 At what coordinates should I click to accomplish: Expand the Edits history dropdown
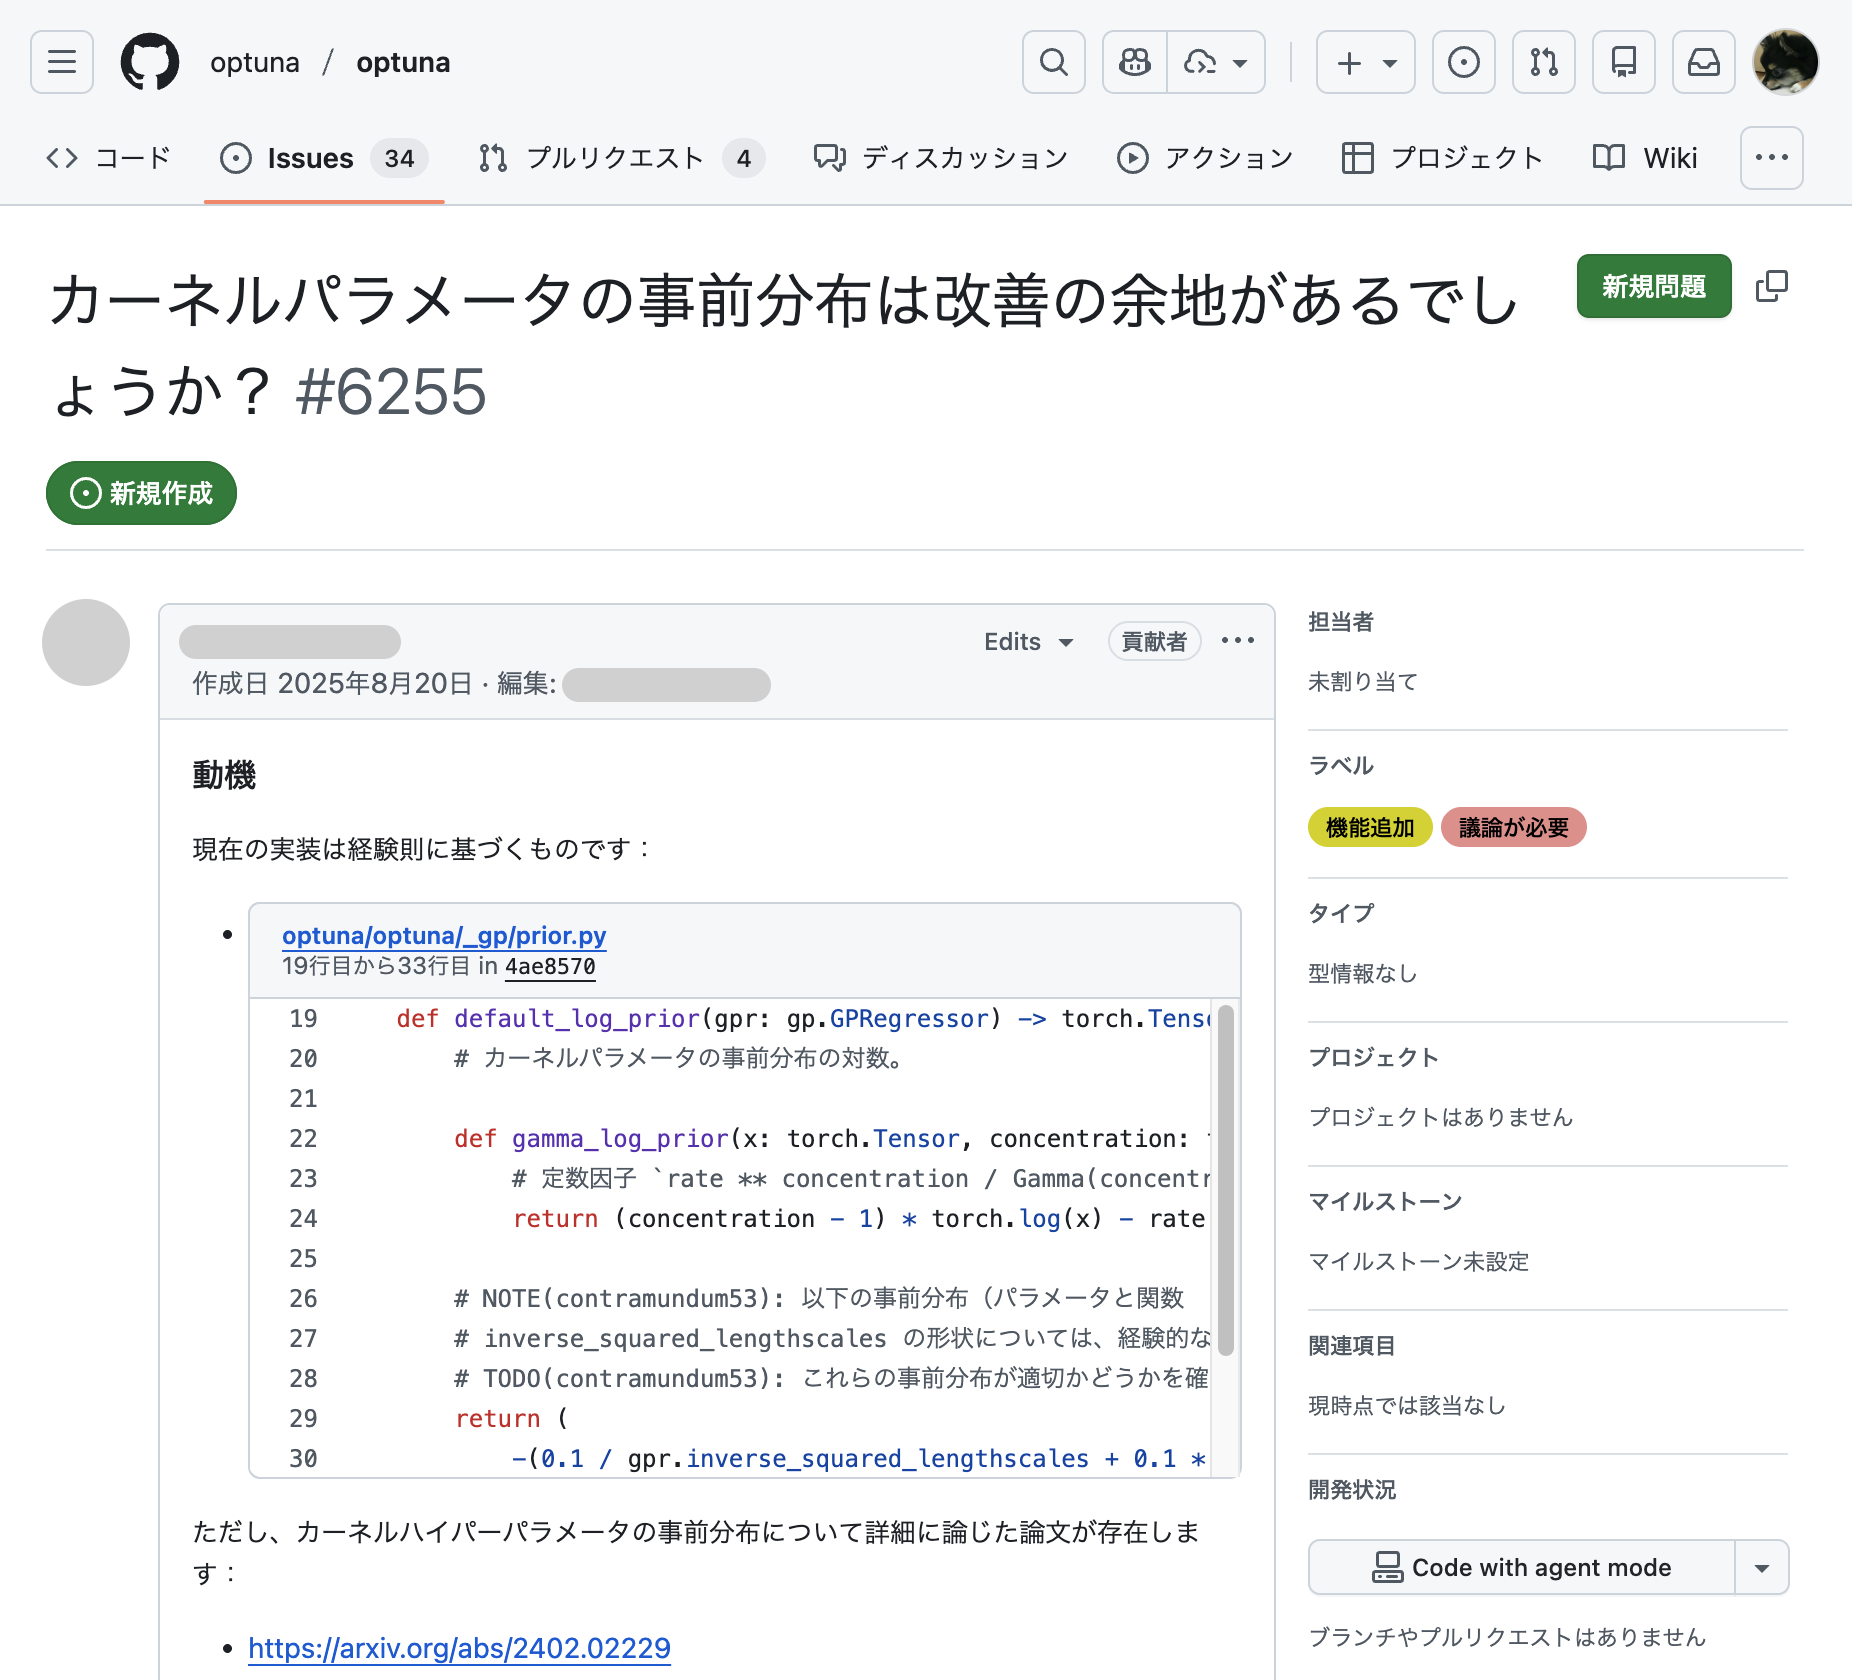tap(1029, 642)
